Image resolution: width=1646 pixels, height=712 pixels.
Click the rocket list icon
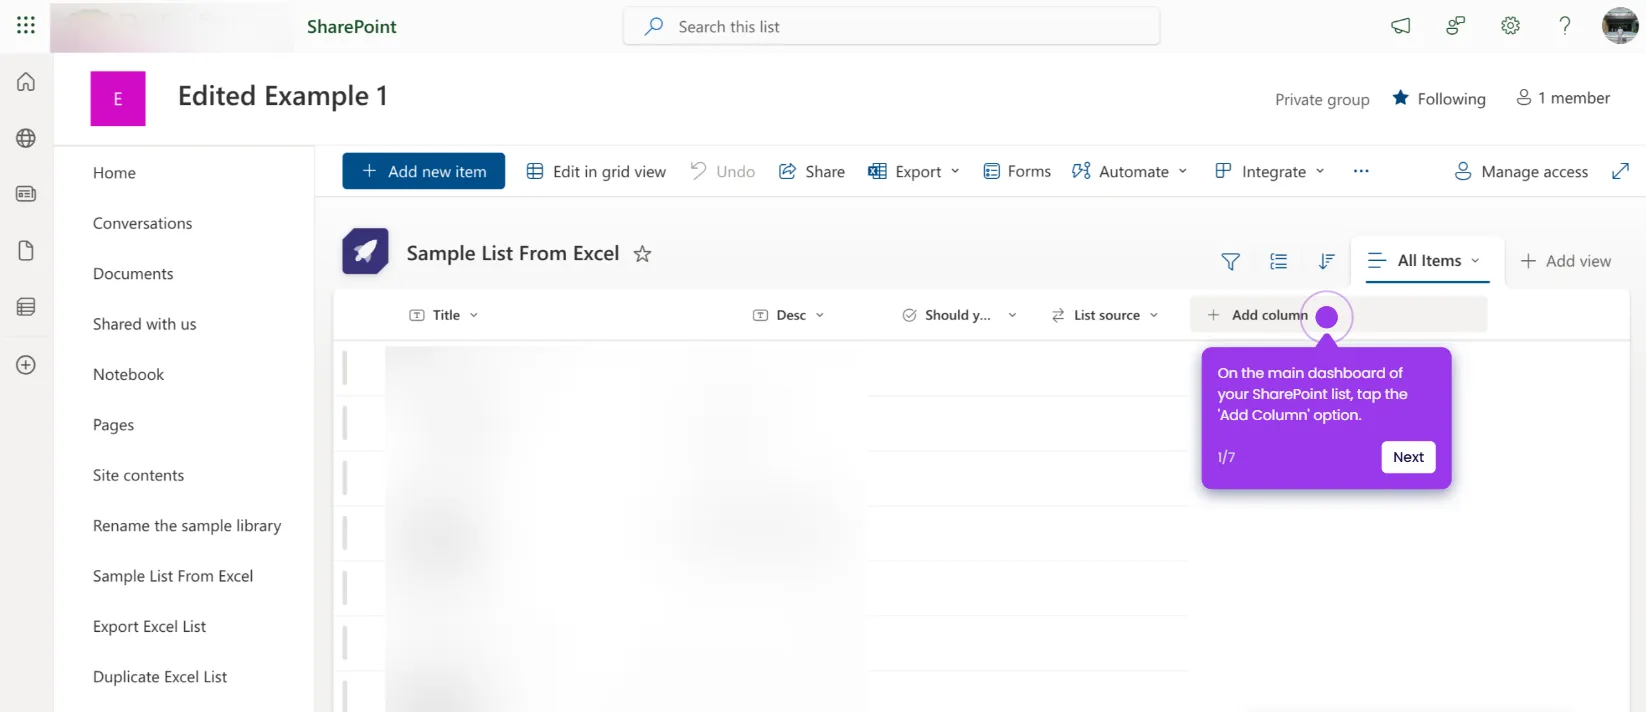coord(365,251)
